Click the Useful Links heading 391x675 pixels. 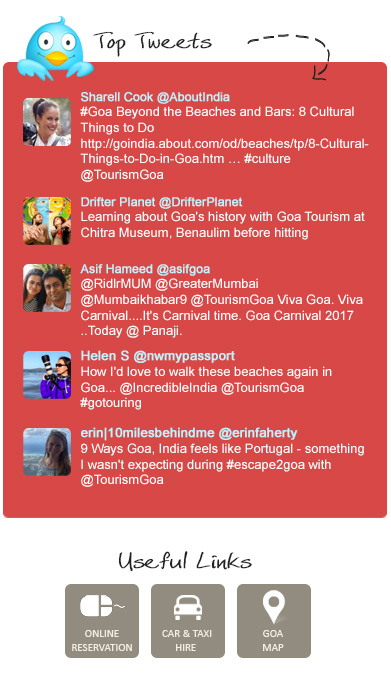[x=185, y=561]
